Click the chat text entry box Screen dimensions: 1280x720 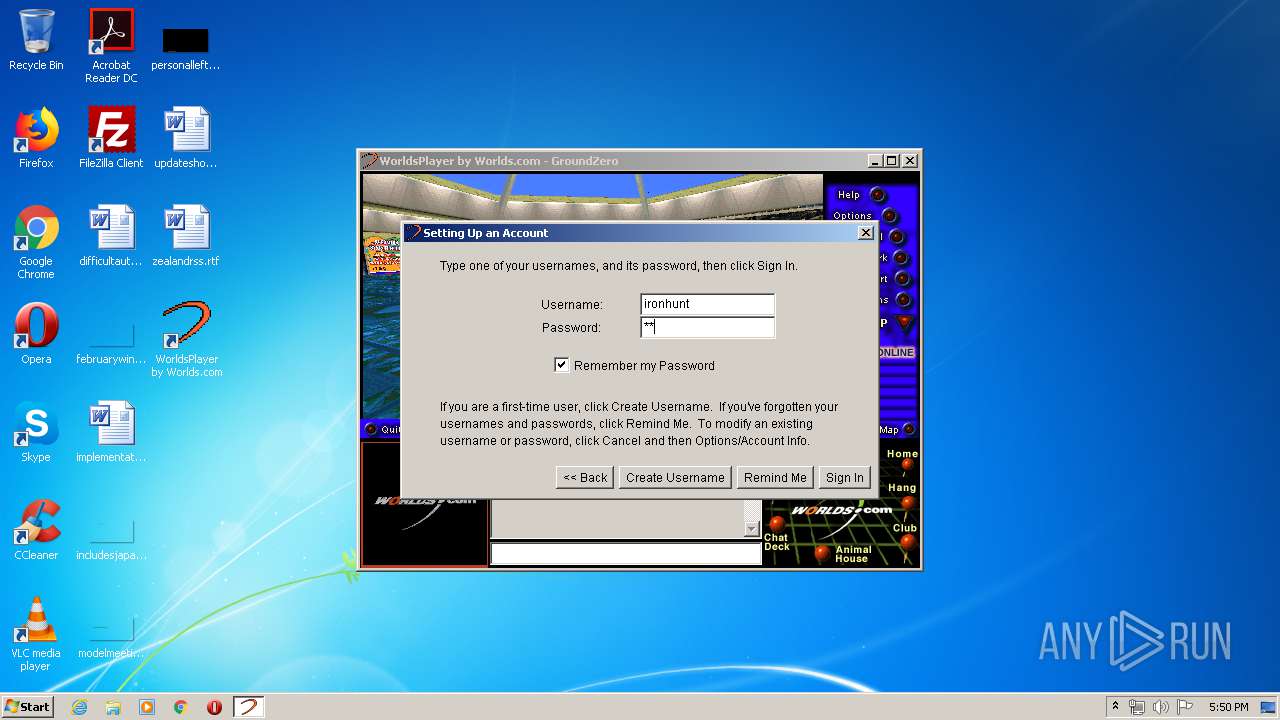click(x=626, y=554)
